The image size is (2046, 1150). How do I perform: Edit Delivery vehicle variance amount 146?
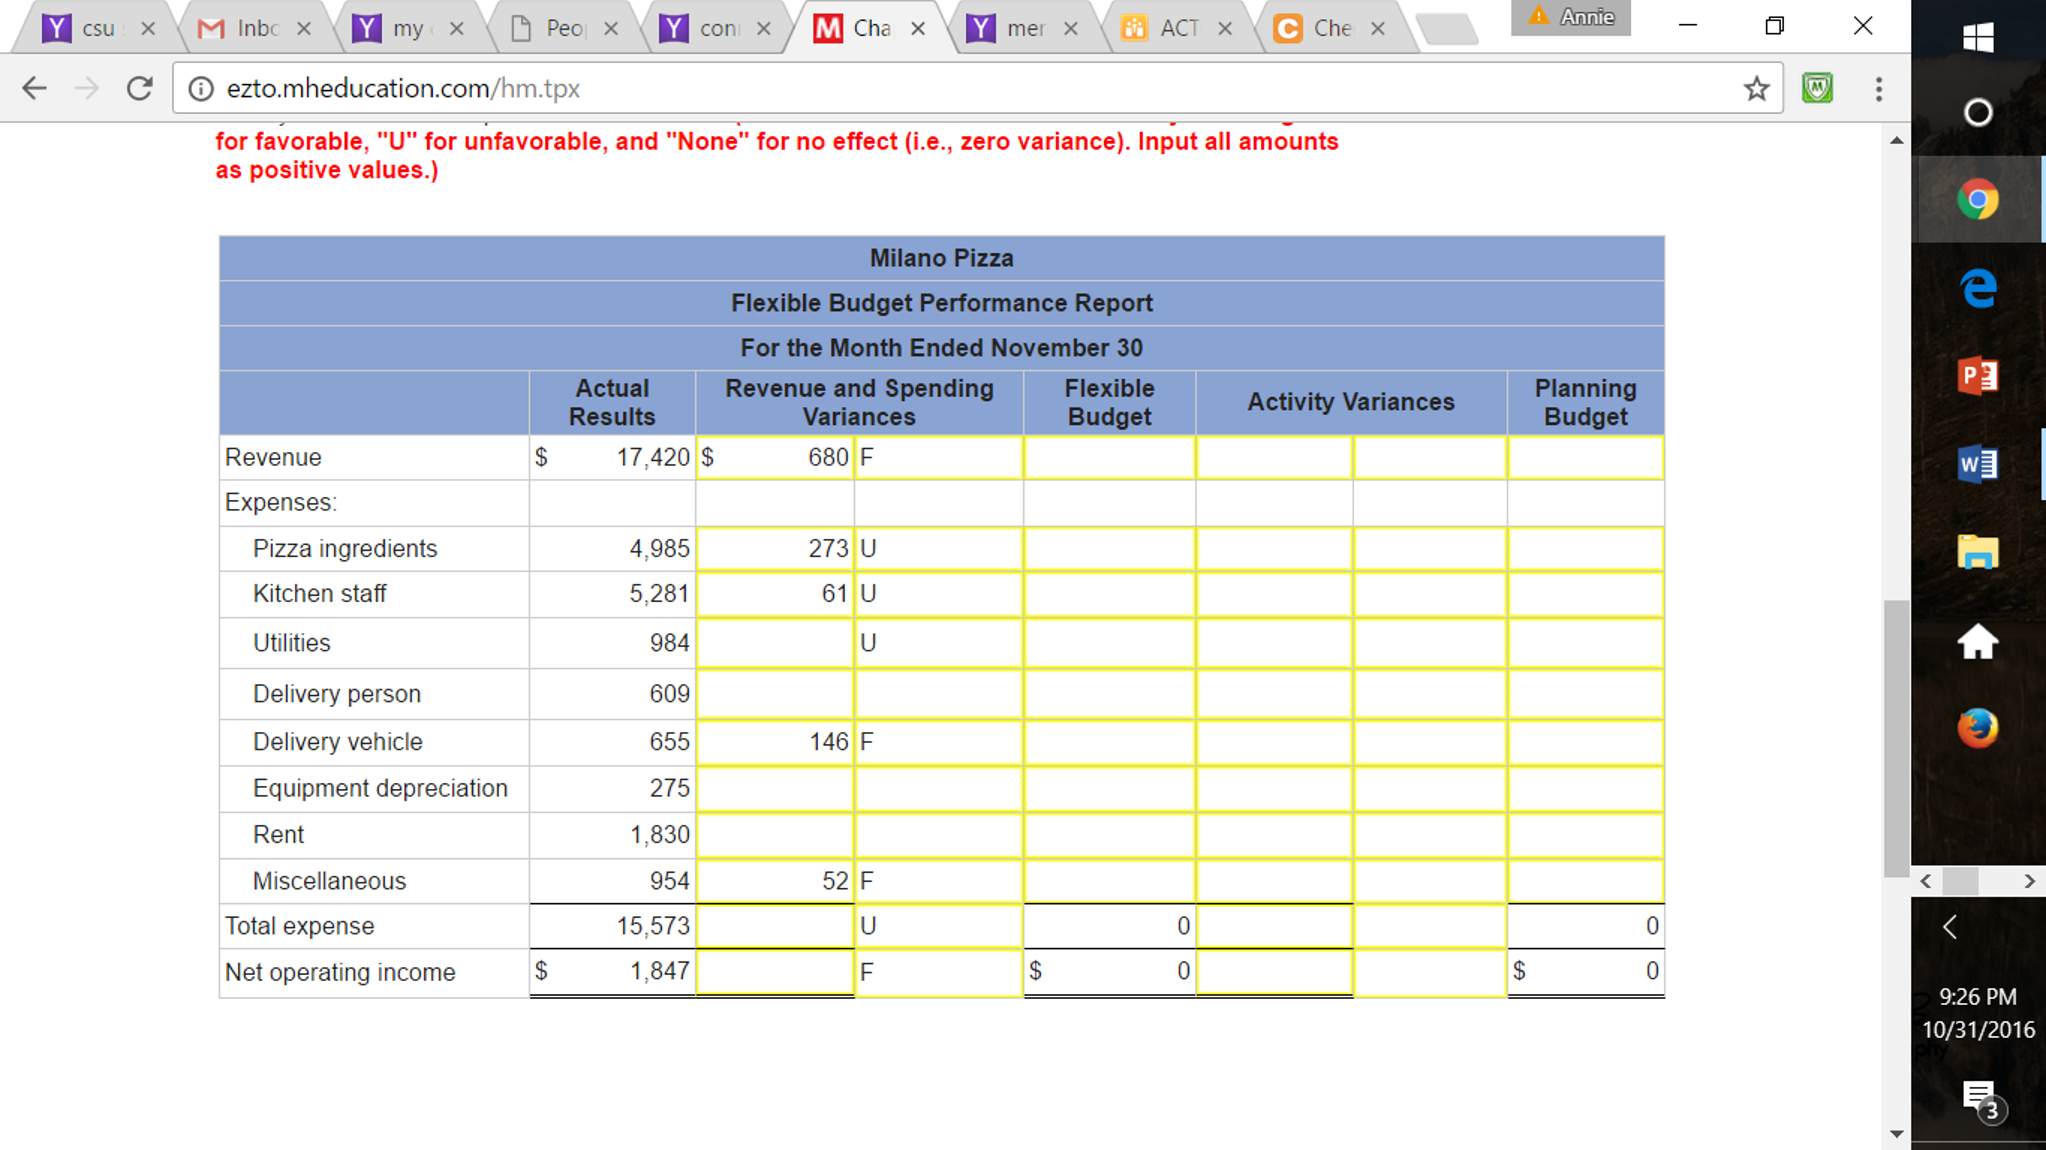coord(775,741)
